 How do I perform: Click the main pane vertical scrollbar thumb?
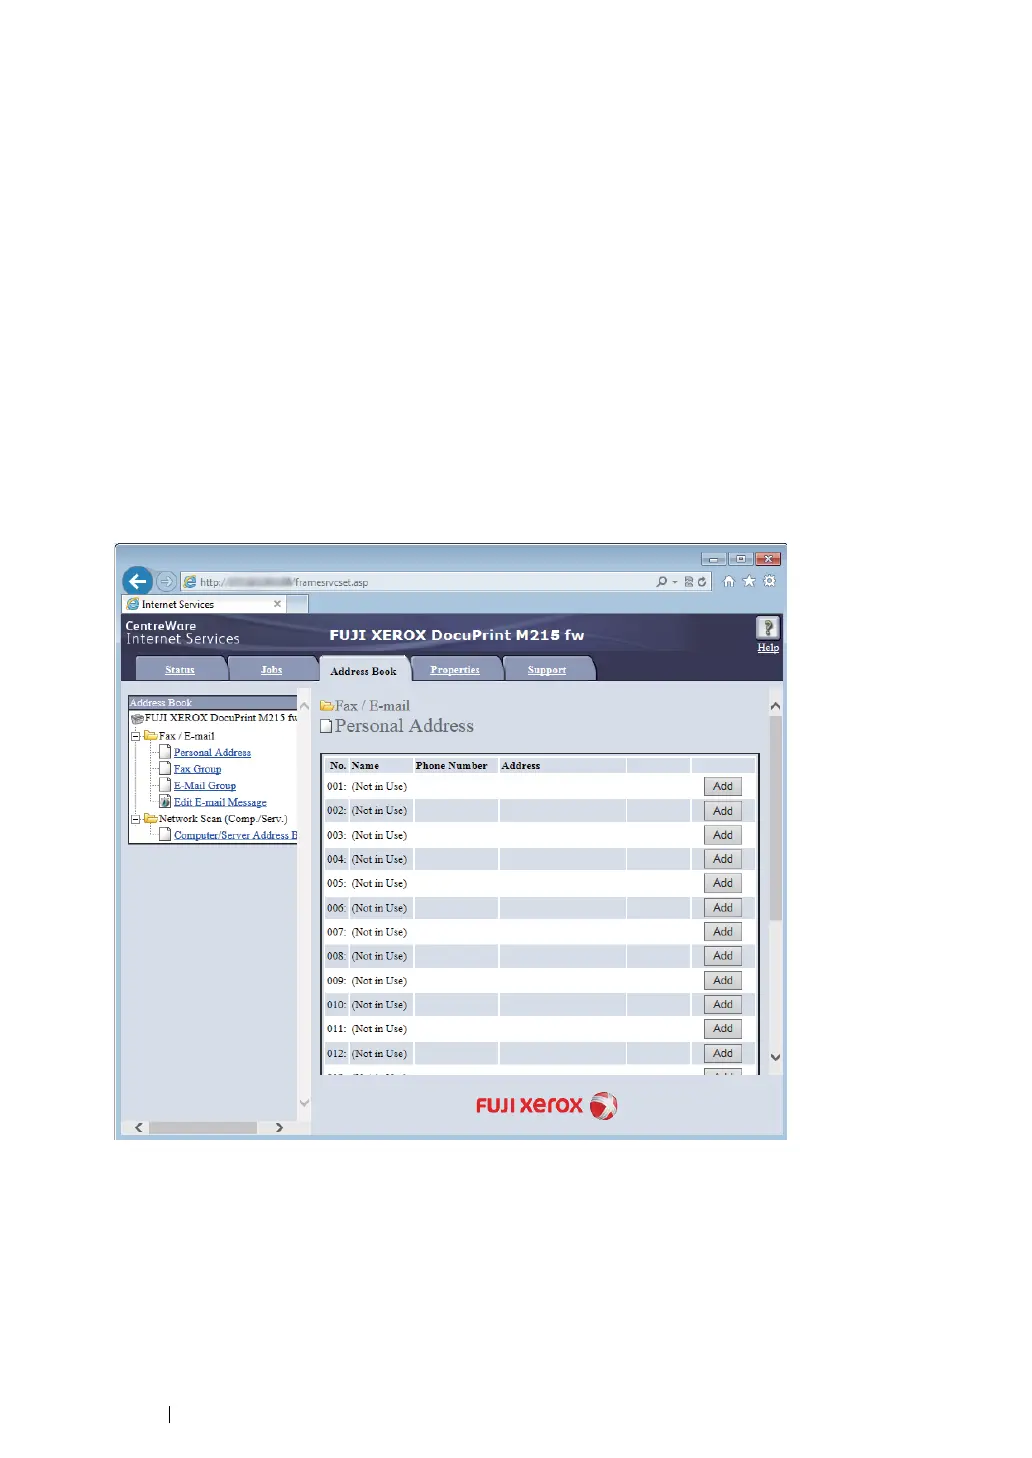tap(775, 818)
